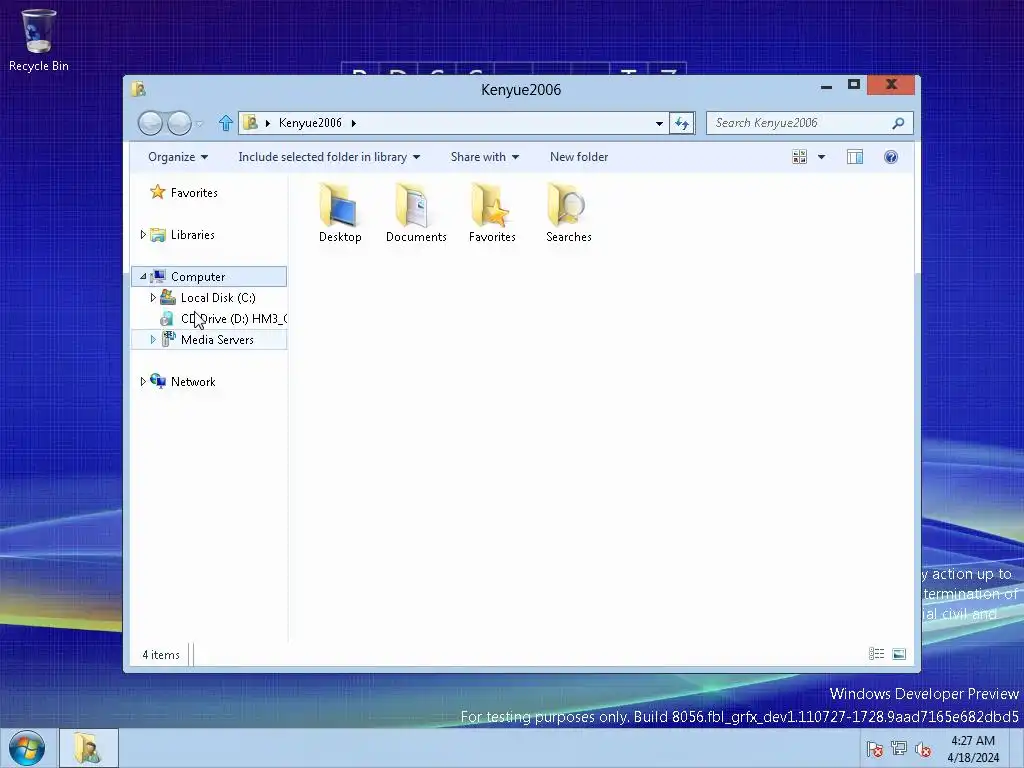Image resolution: width=1024 pixels, height=768 pixels.
Task: Go up one folder level
Action: click(225, 123)
